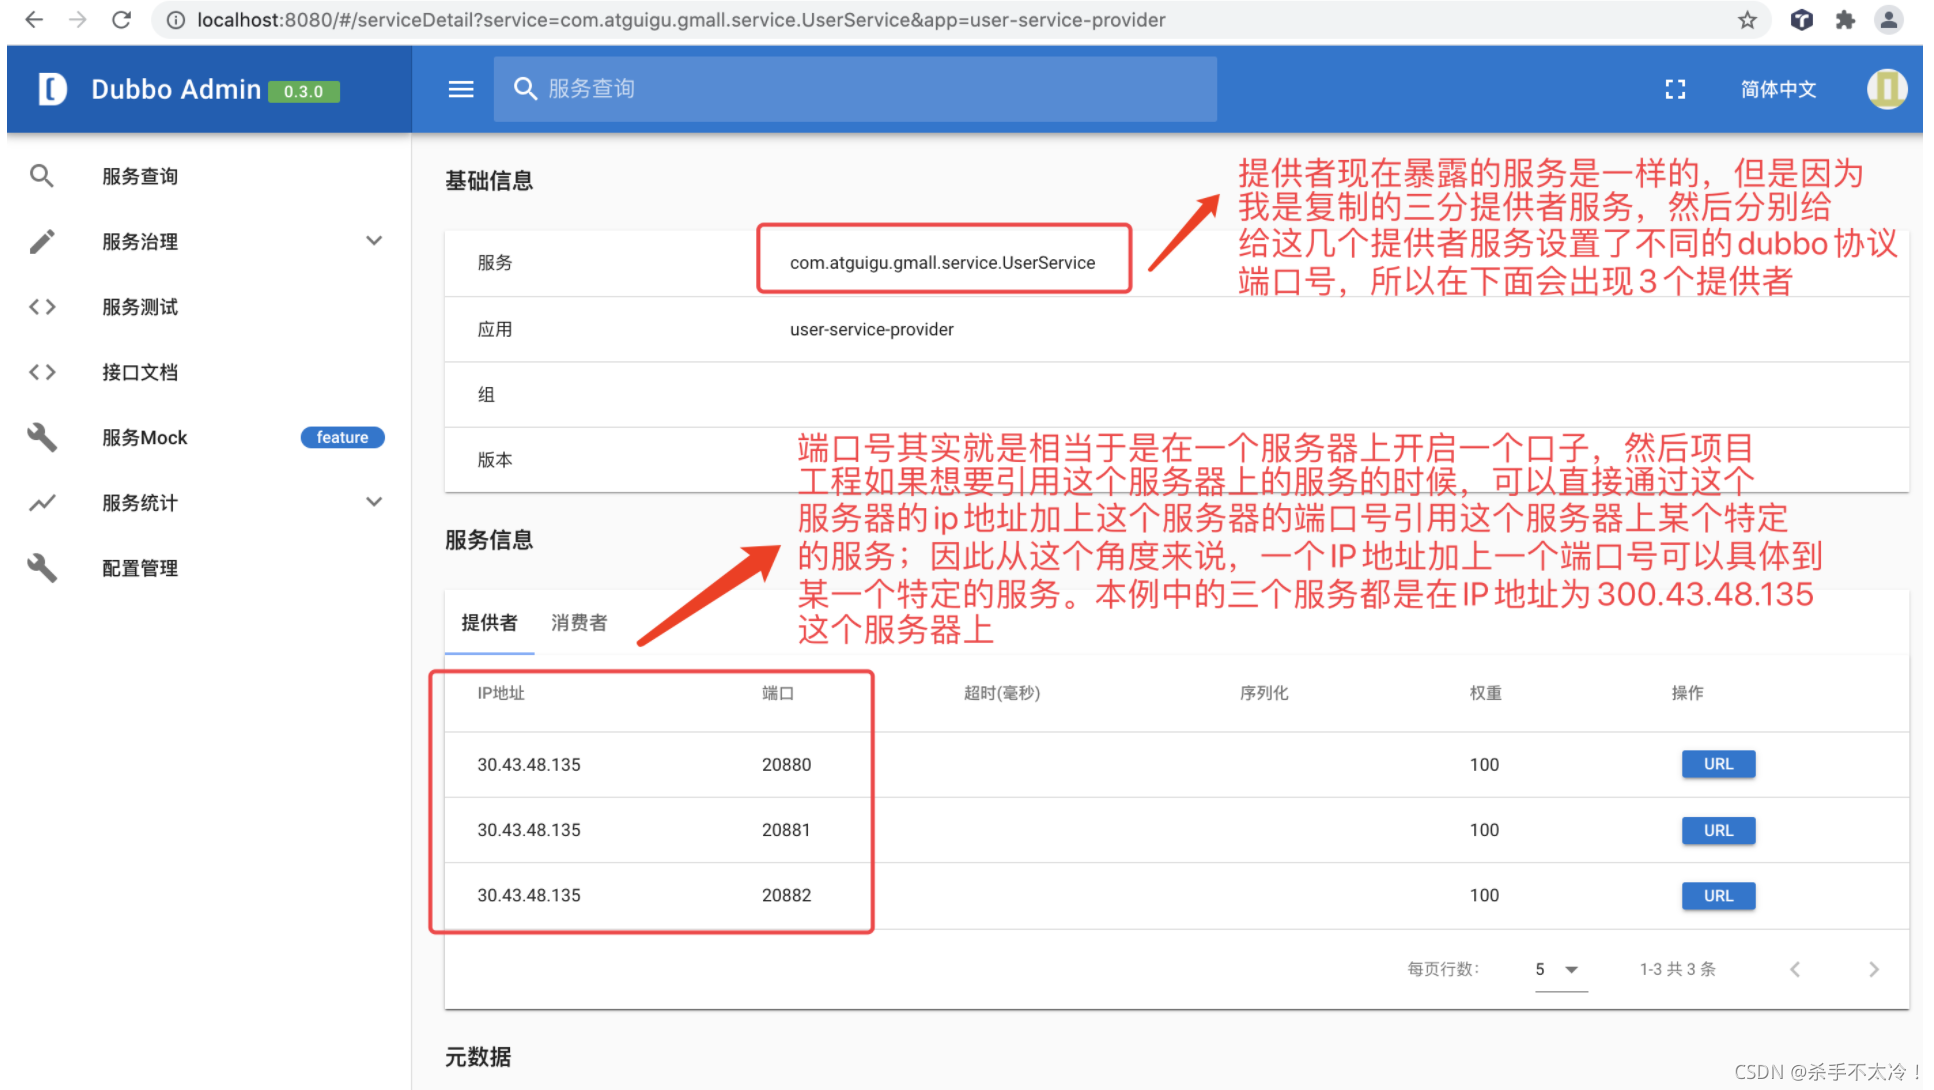
Task: Click the user avatar icon
Action: 1886,89
